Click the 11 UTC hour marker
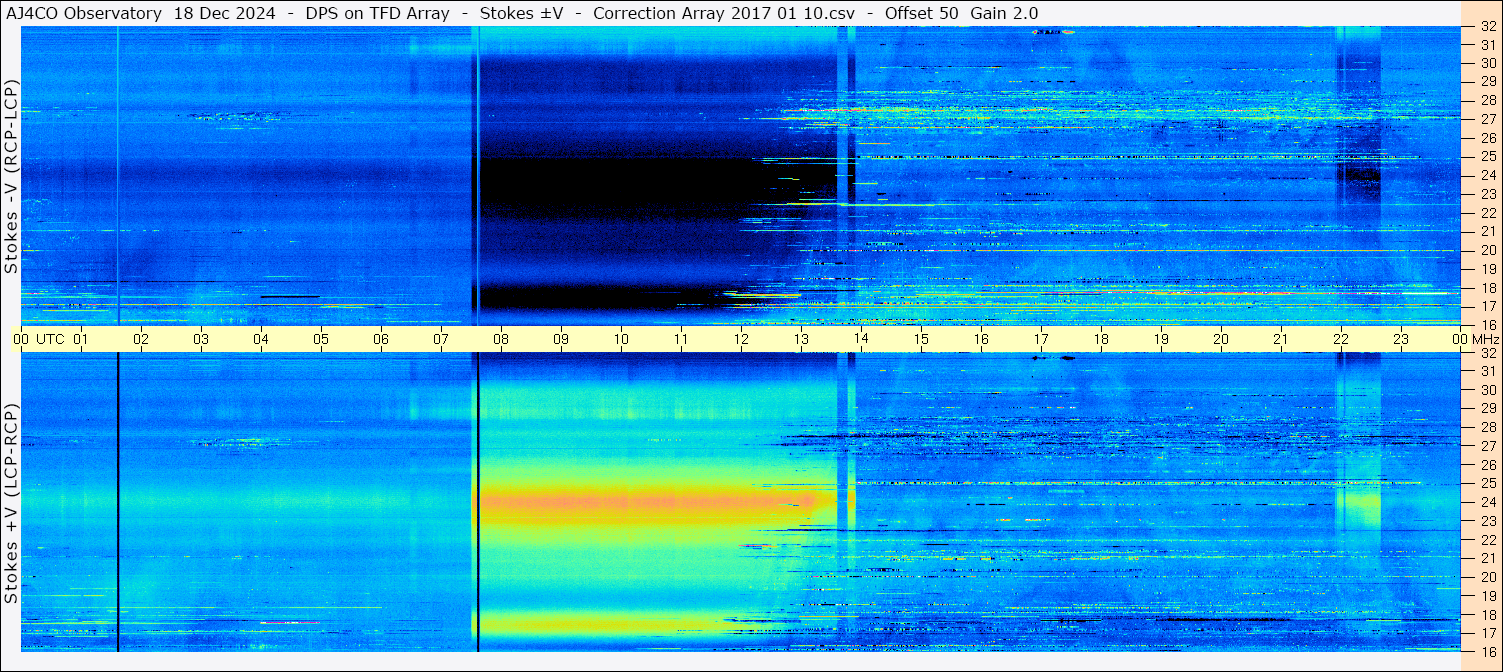This screenshot has height=672, width=1503. (x=681, y=339)
